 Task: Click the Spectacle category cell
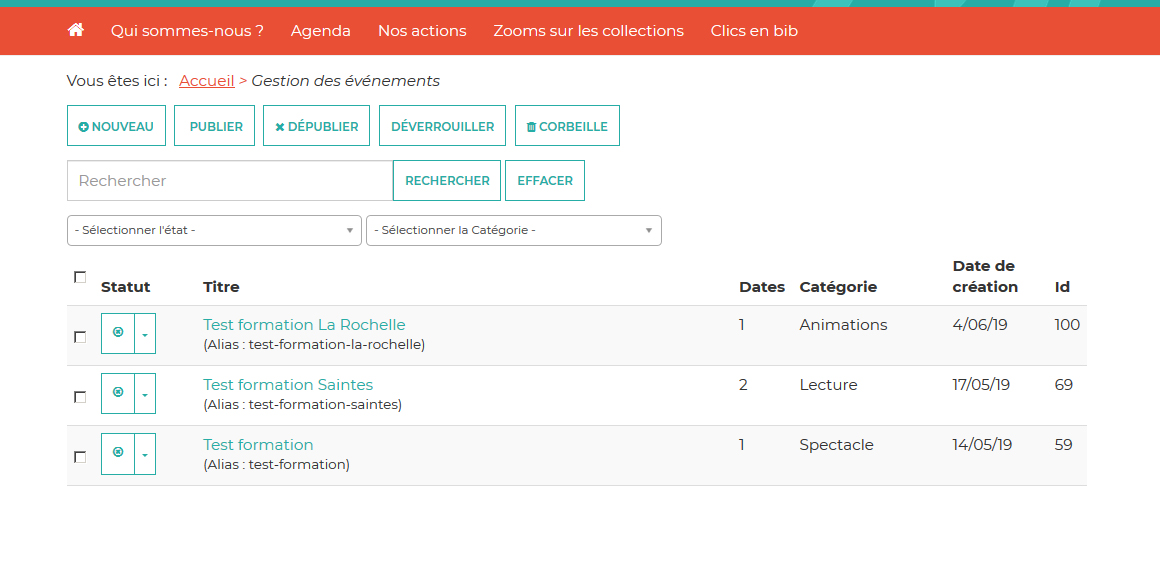coord(837,444)
